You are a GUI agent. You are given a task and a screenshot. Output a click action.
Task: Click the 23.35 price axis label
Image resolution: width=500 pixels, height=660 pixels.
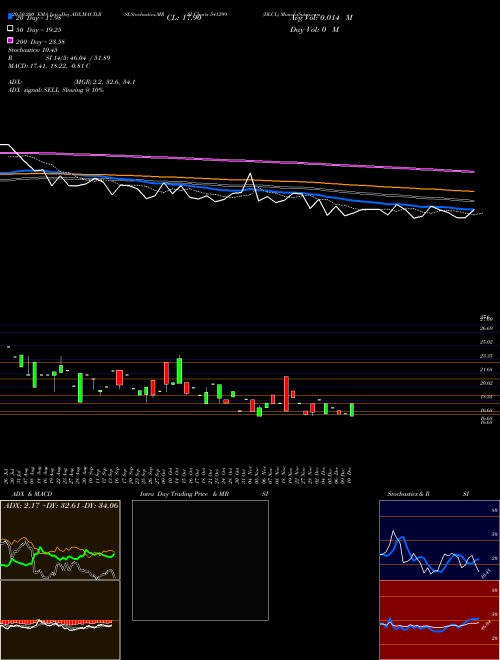coord(487,356)
